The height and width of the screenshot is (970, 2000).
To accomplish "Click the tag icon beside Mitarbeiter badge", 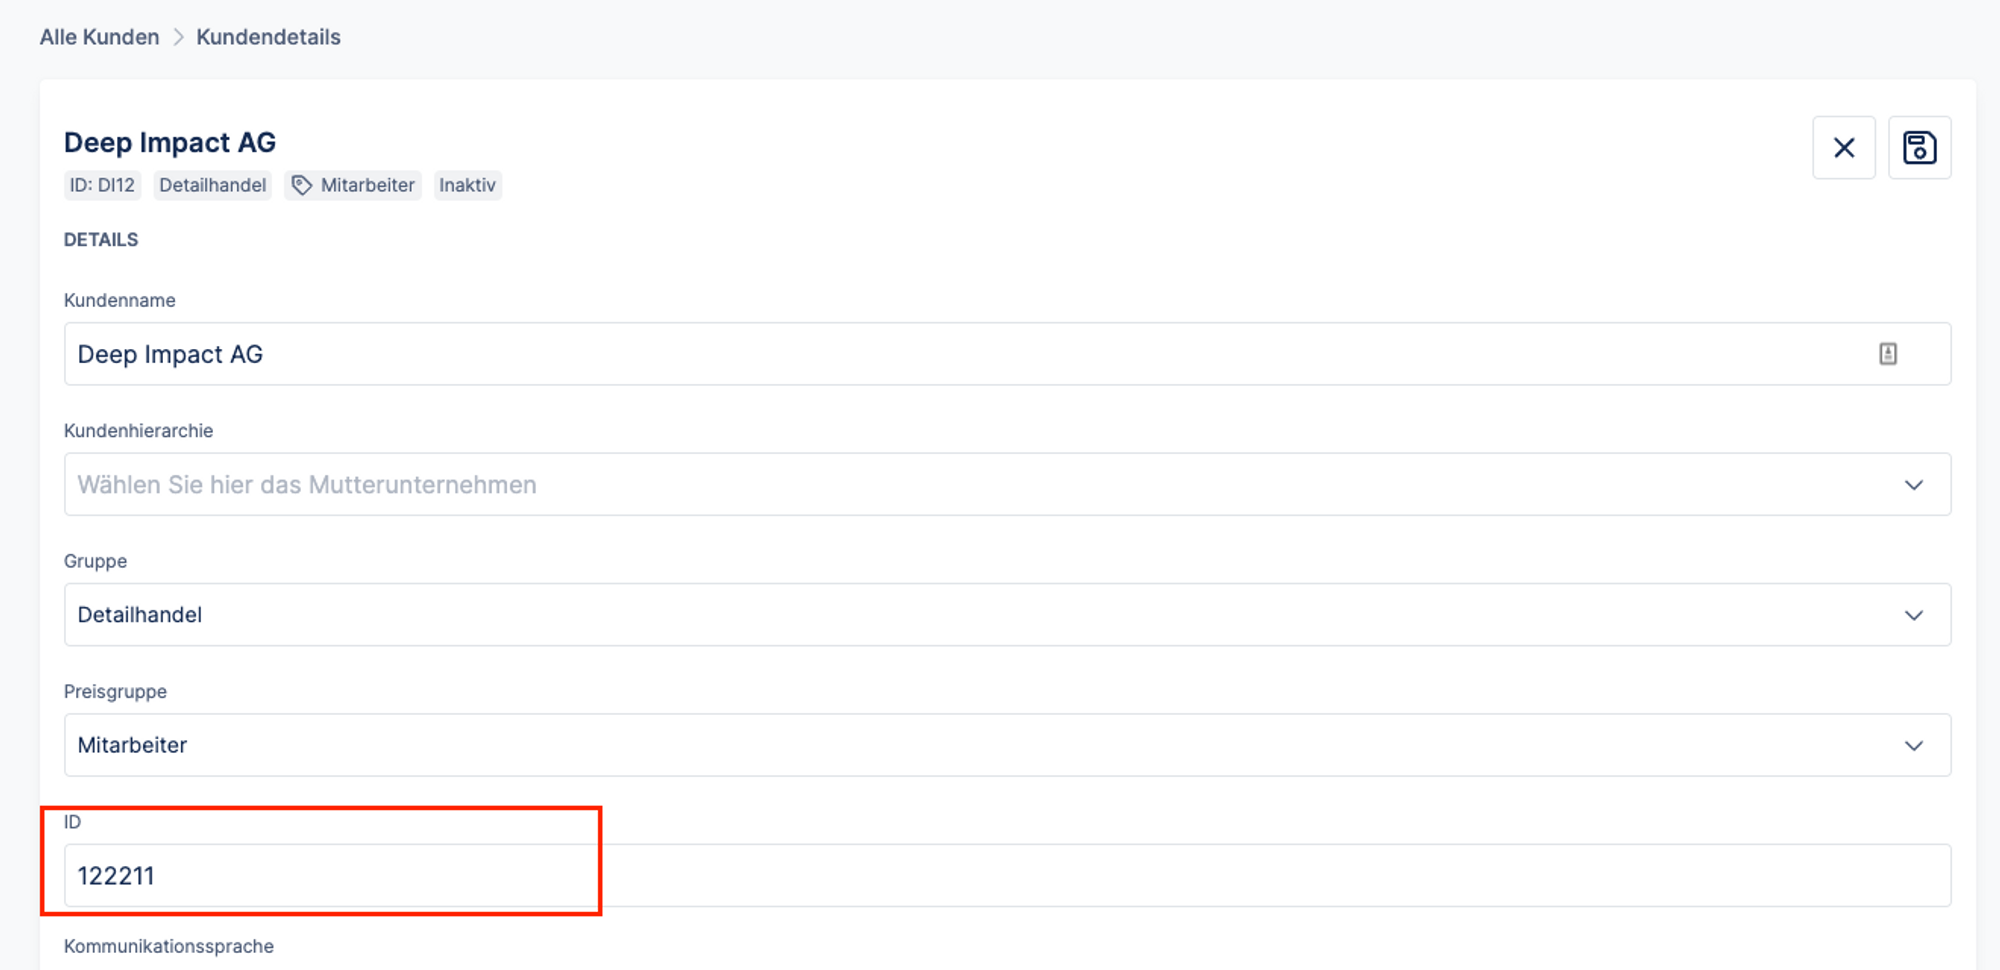I will click(x=302, y=185).
